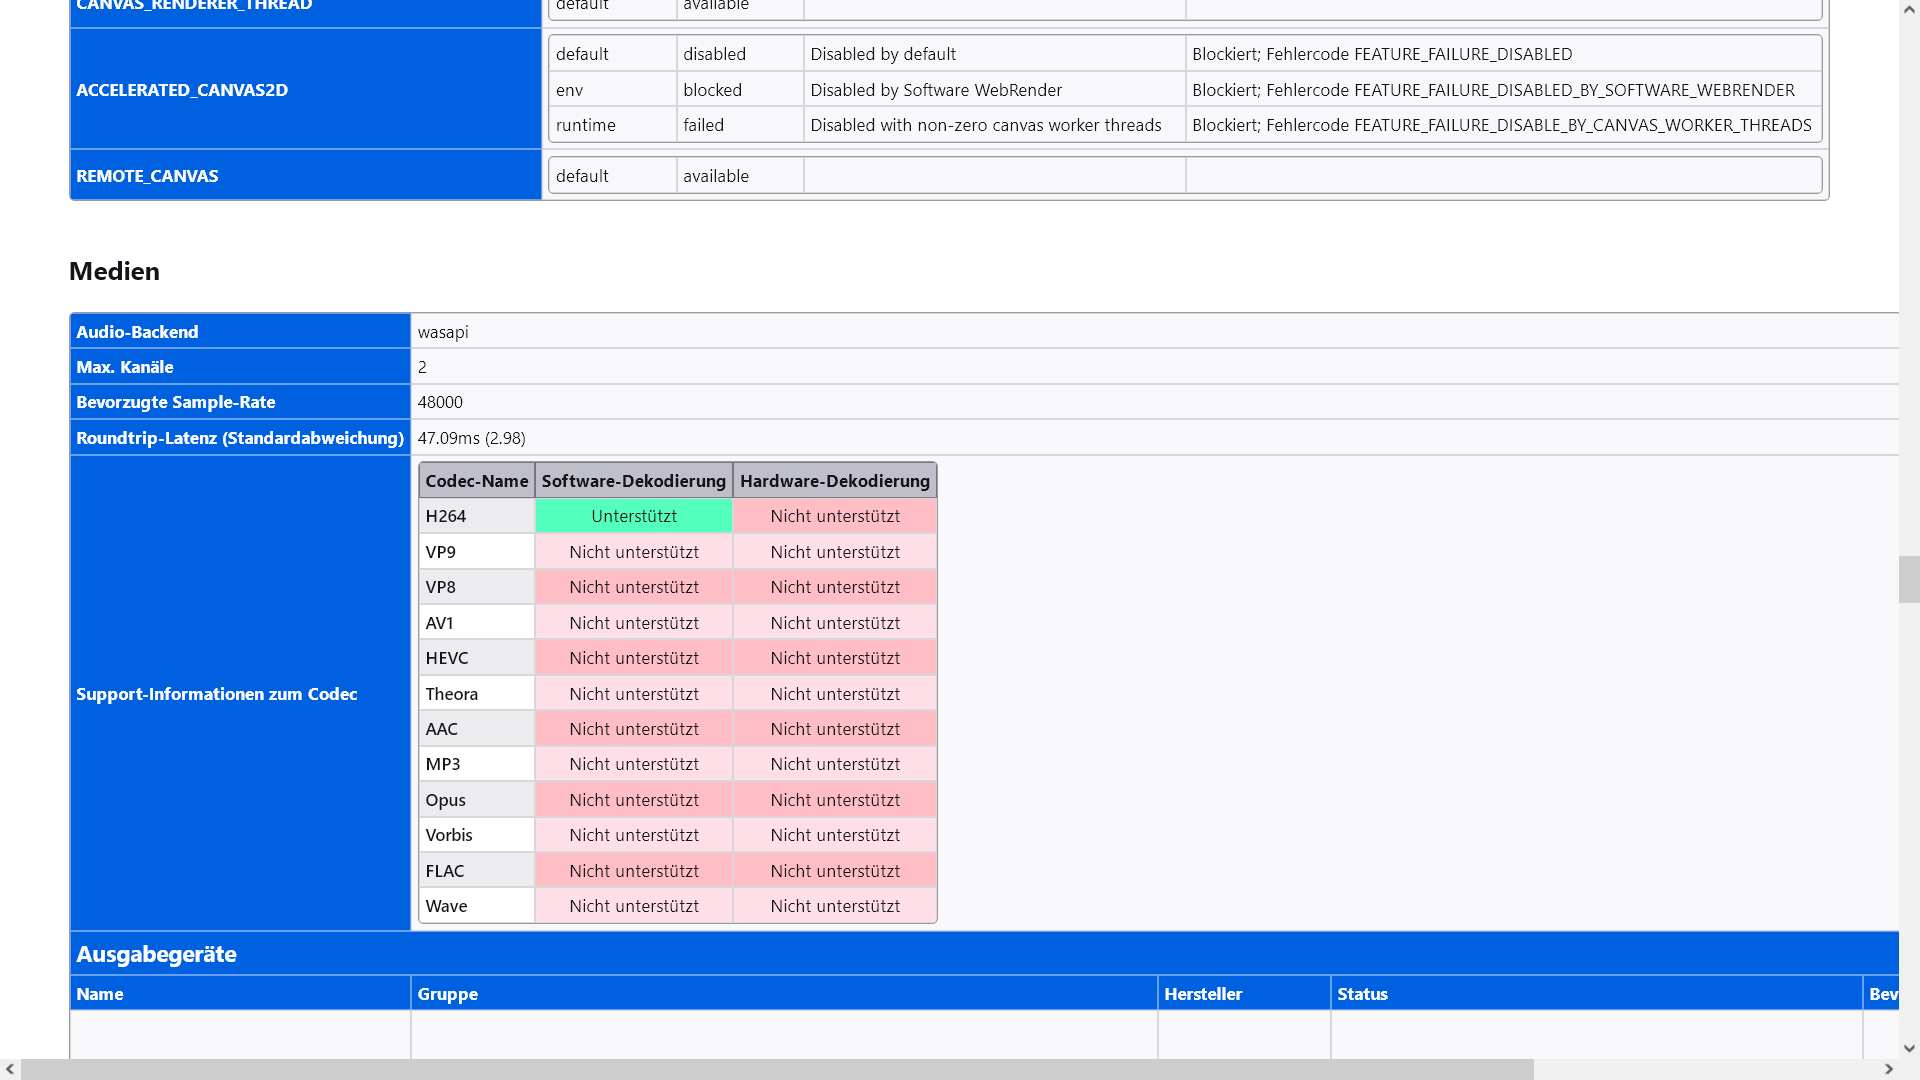Click the green H264 'Unterstützt' cell
This screenshot has height=1080, width=1920.
[x=633, y=516]
